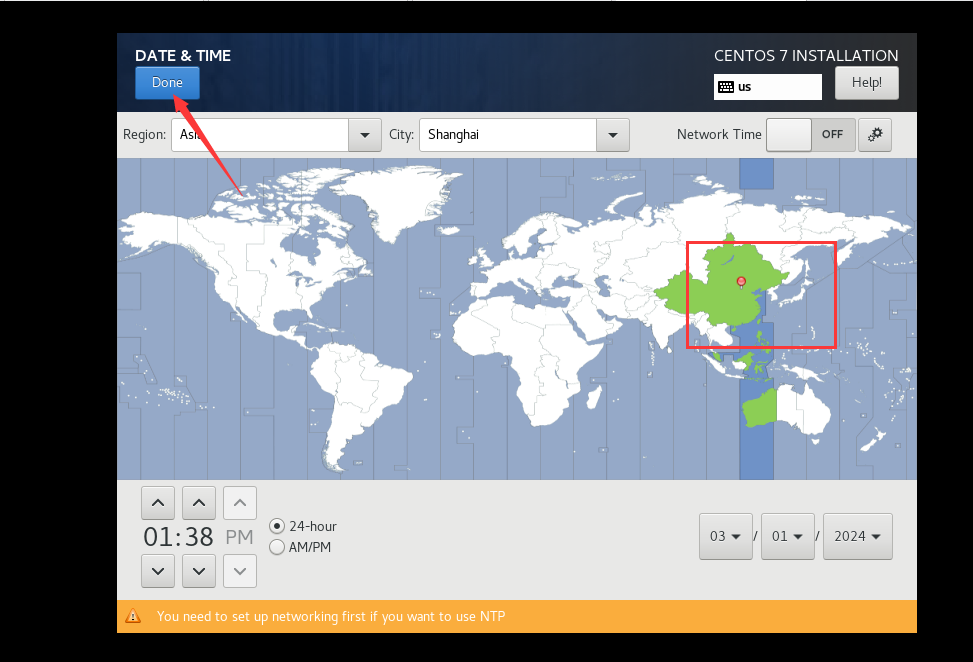Switch AM/PM with the up arrow
973x662 pixels.
tap(240, 503)
